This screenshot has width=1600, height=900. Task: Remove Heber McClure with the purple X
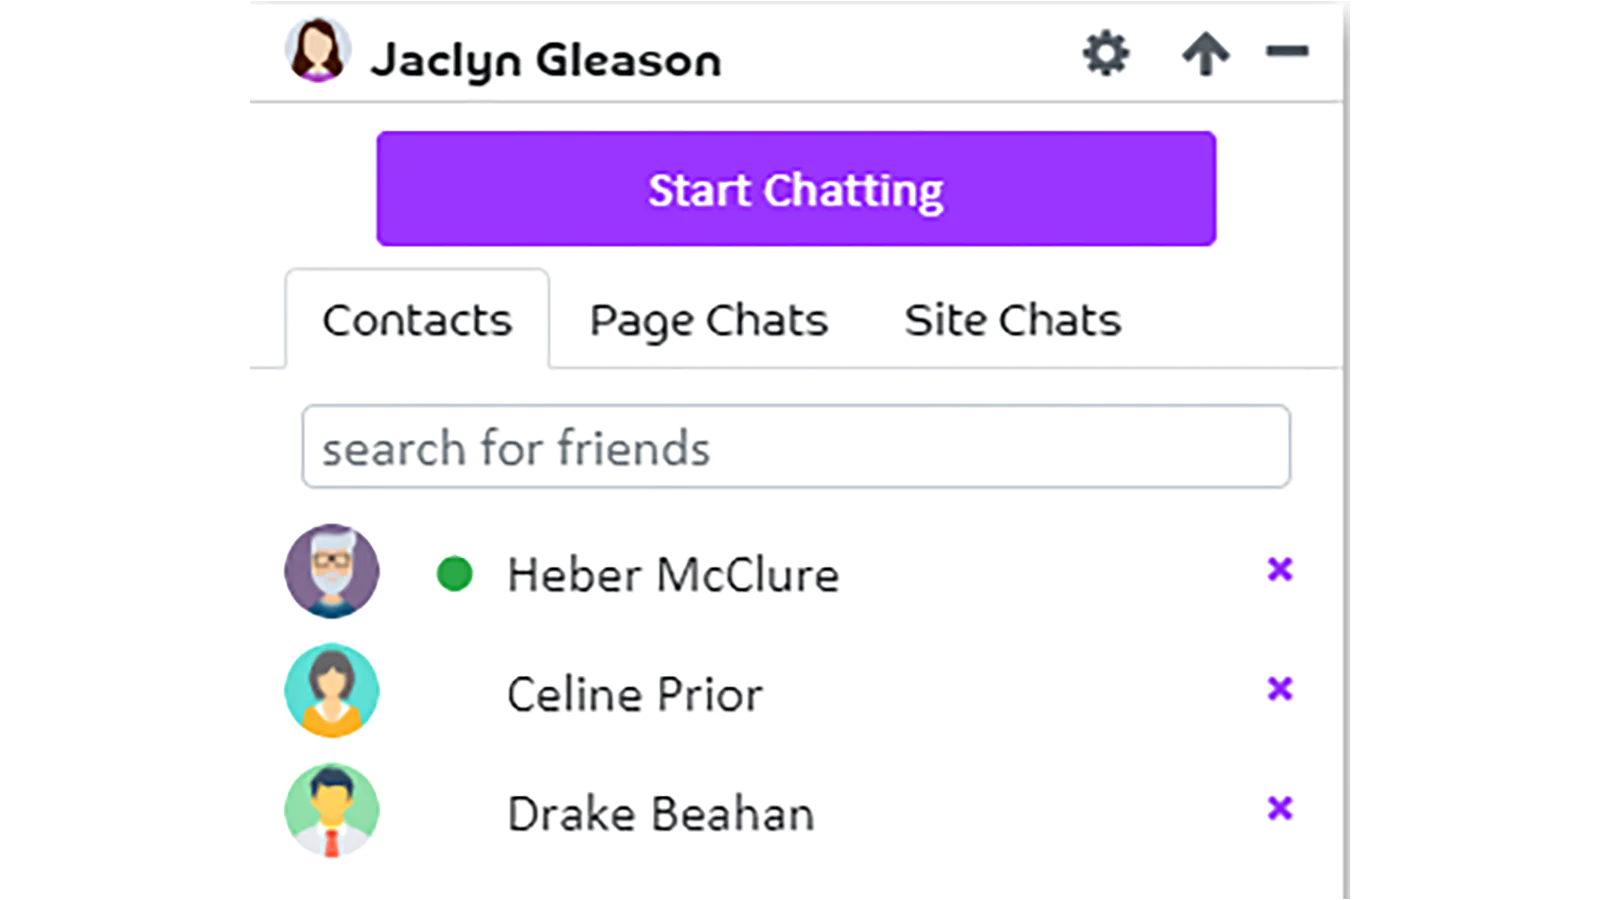pyautogui.click(x=1280, y=569)
